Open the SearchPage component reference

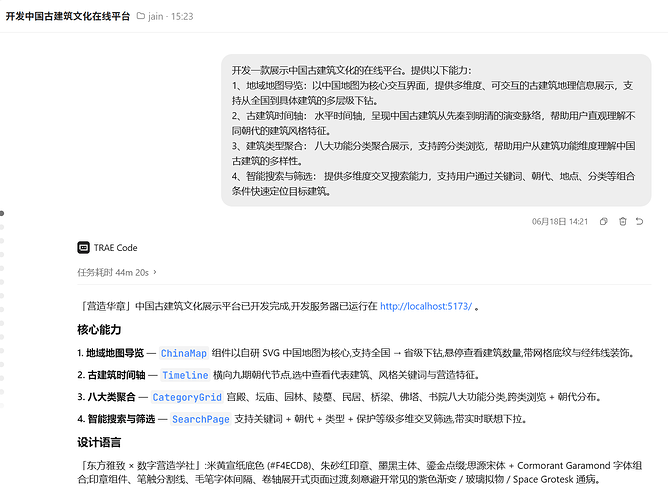coord(201,420)
